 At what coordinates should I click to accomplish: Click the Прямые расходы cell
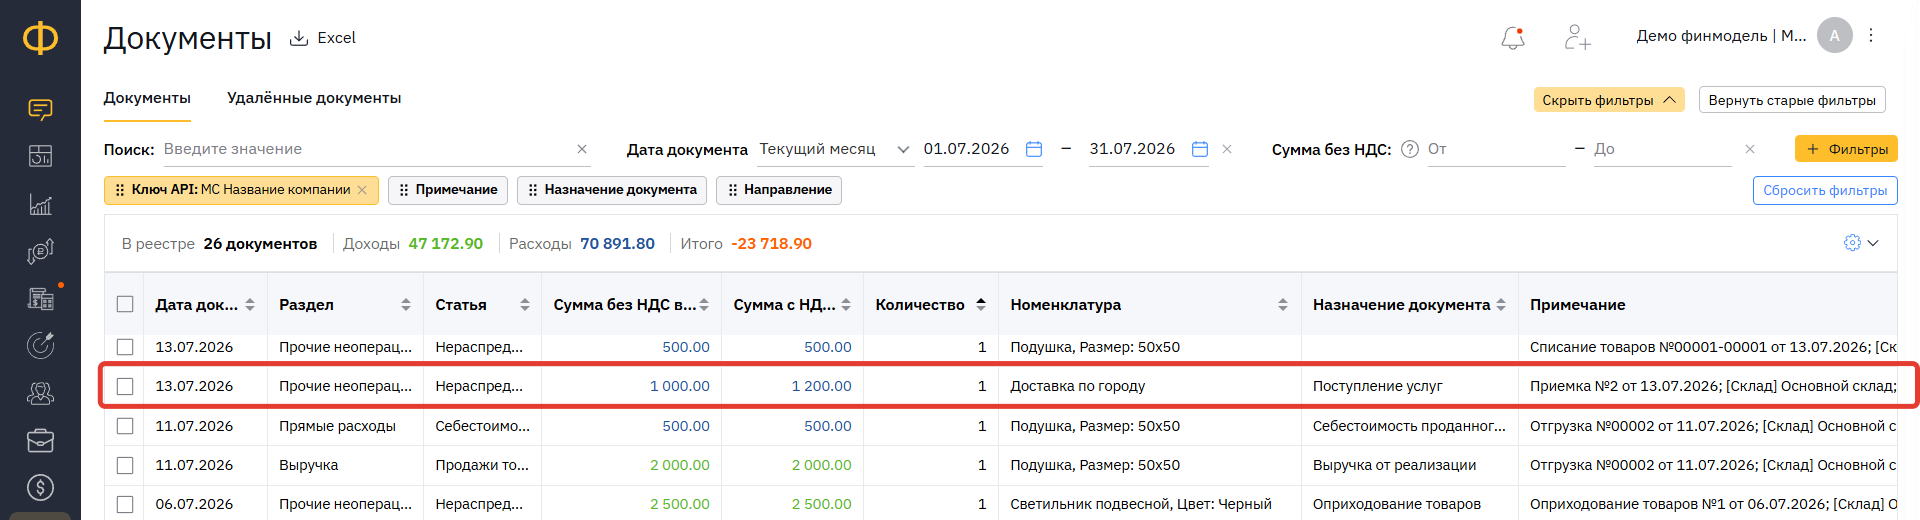pos(337,426)
